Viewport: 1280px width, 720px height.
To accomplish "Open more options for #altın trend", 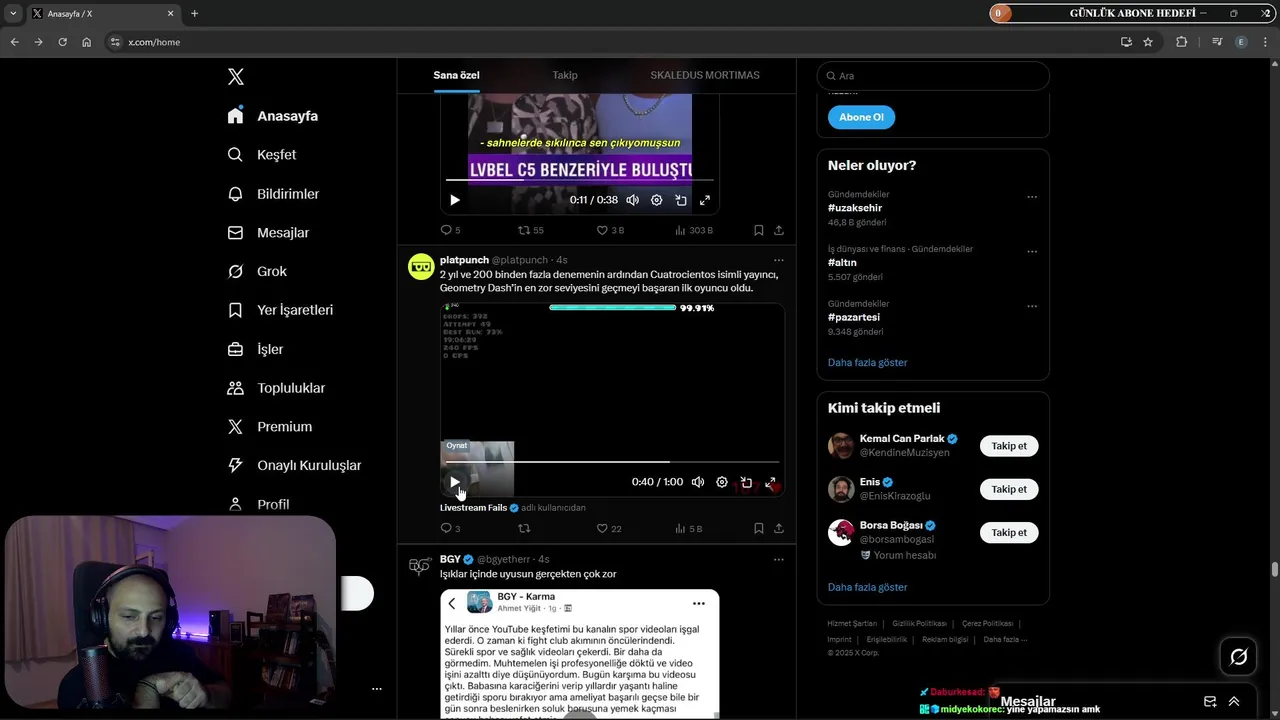I will 1032,252.
